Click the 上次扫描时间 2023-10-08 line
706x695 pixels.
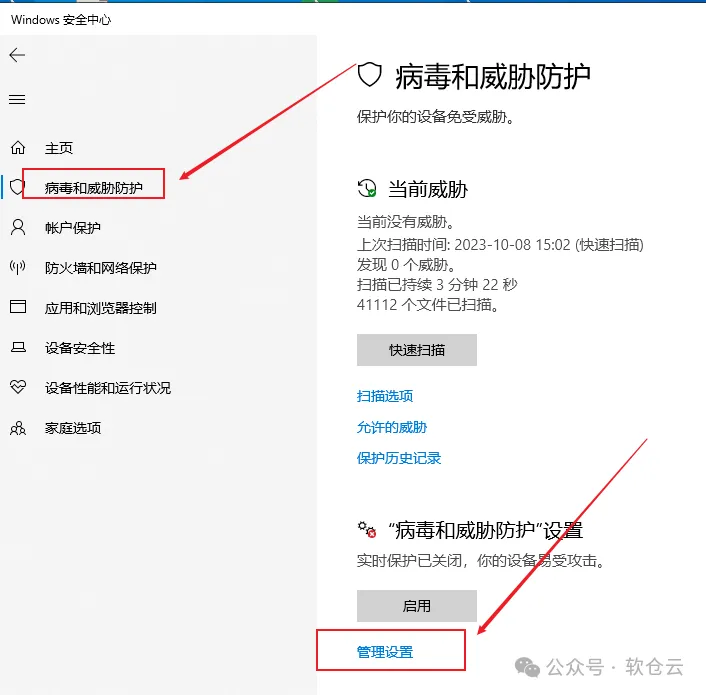500,244
